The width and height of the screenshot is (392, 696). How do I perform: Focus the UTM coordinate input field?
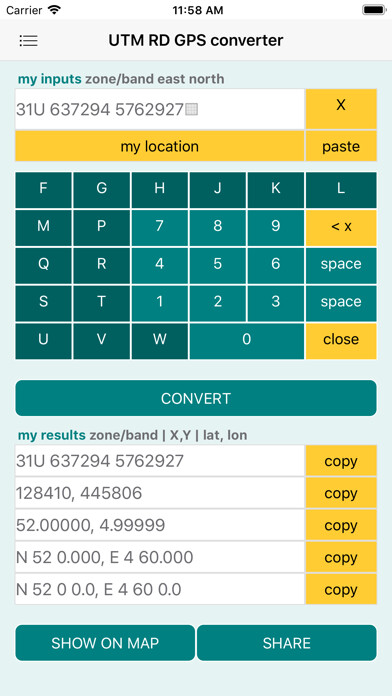160,109
